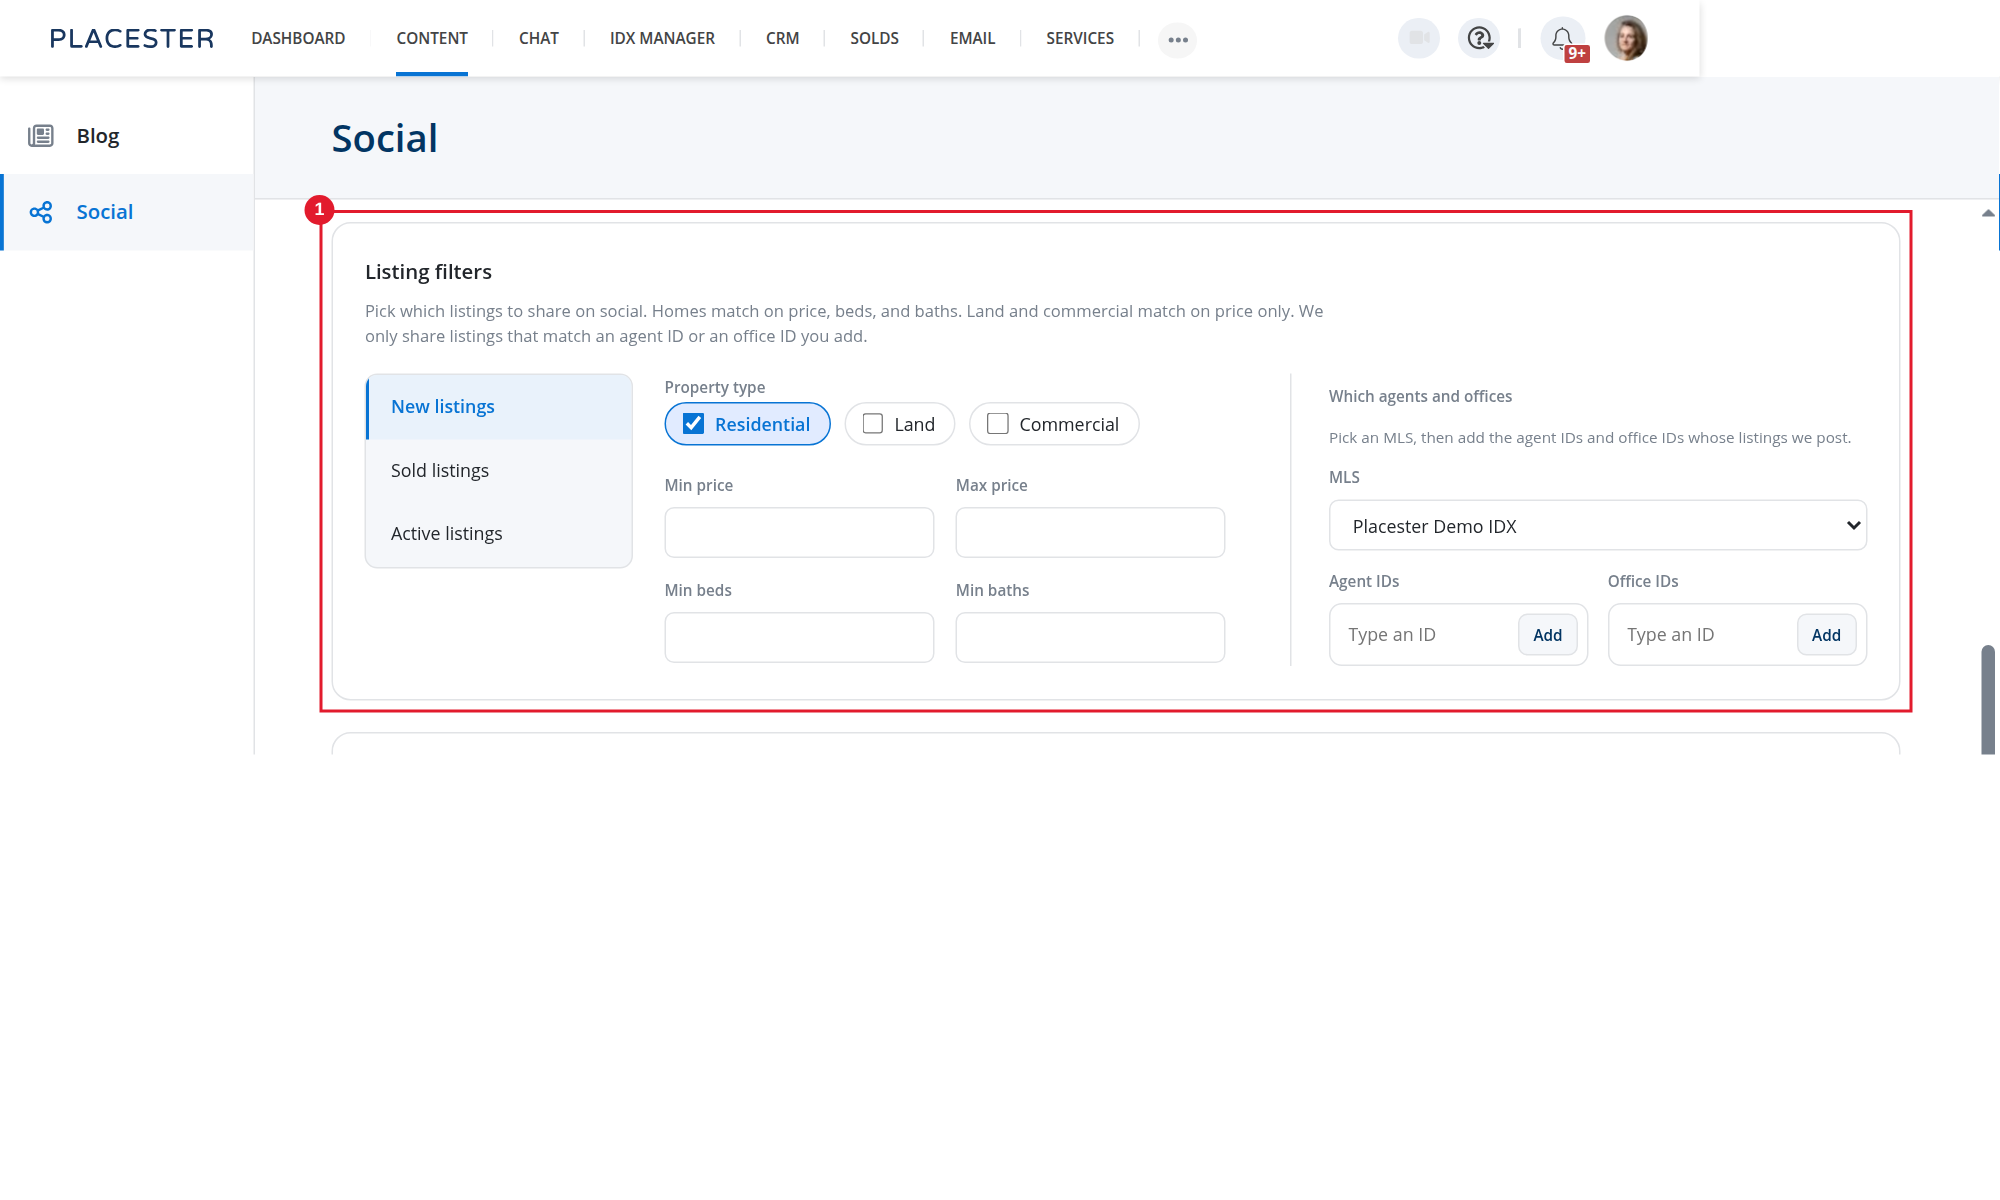
Task: Open the Social sidebar item
Action: [127, 212]
